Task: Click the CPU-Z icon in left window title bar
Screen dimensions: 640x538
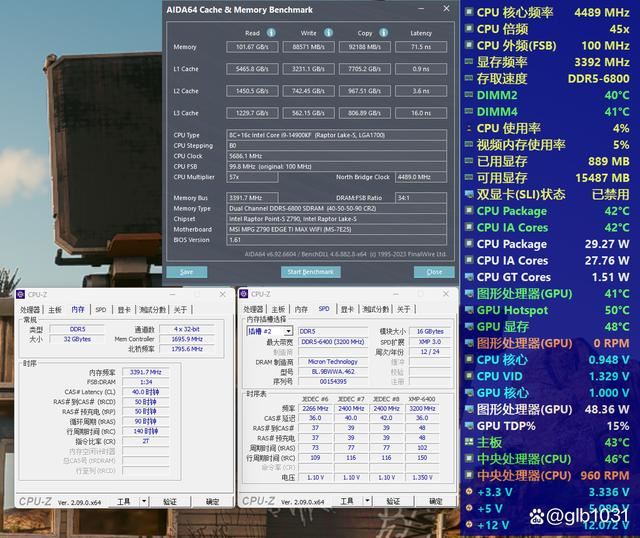Action: point(21,294)
